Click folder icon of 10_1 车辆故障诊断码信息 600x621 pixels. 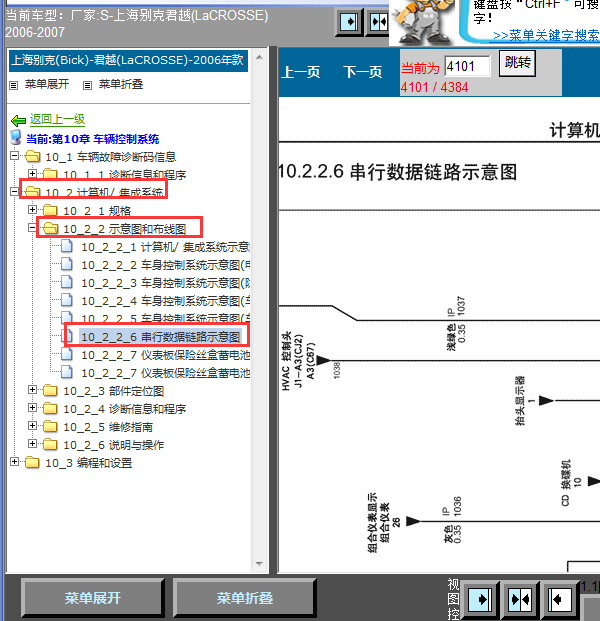(x=32, y=157)
